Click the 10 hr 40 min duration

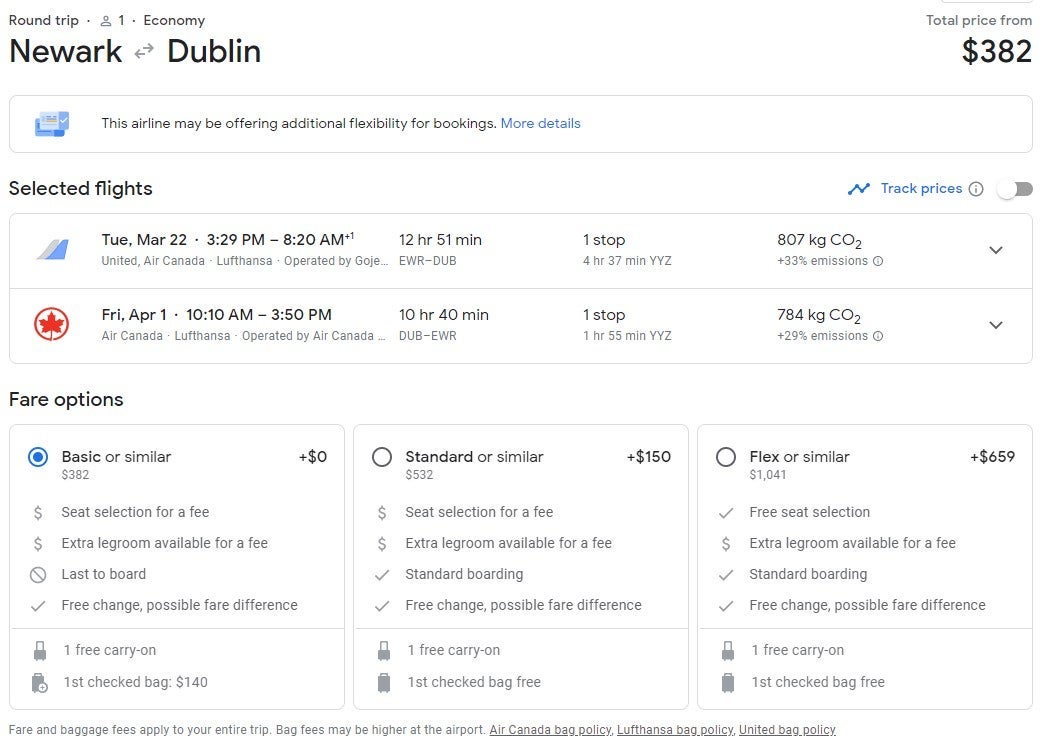click(444, 315)
